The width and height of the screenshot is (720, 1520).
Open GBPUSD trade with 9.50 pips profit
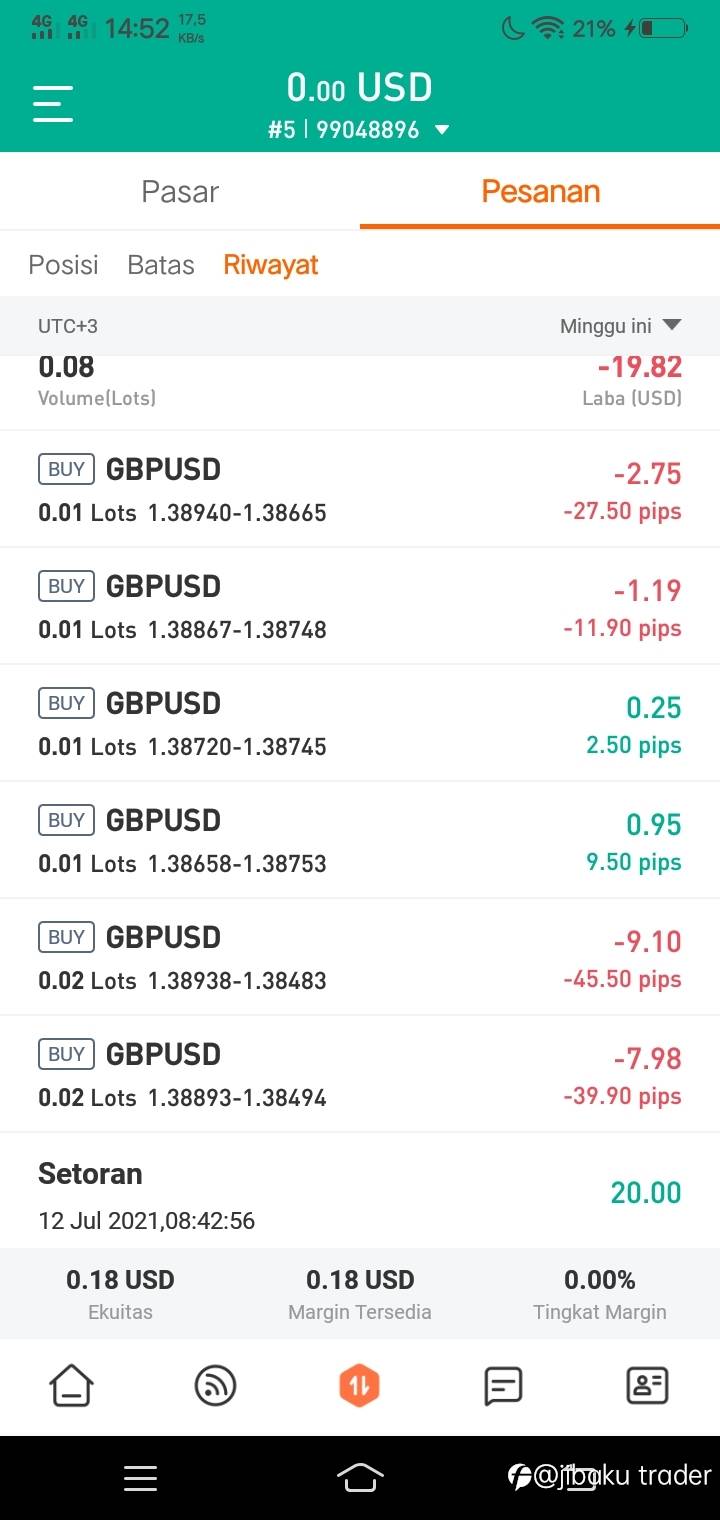360,840
